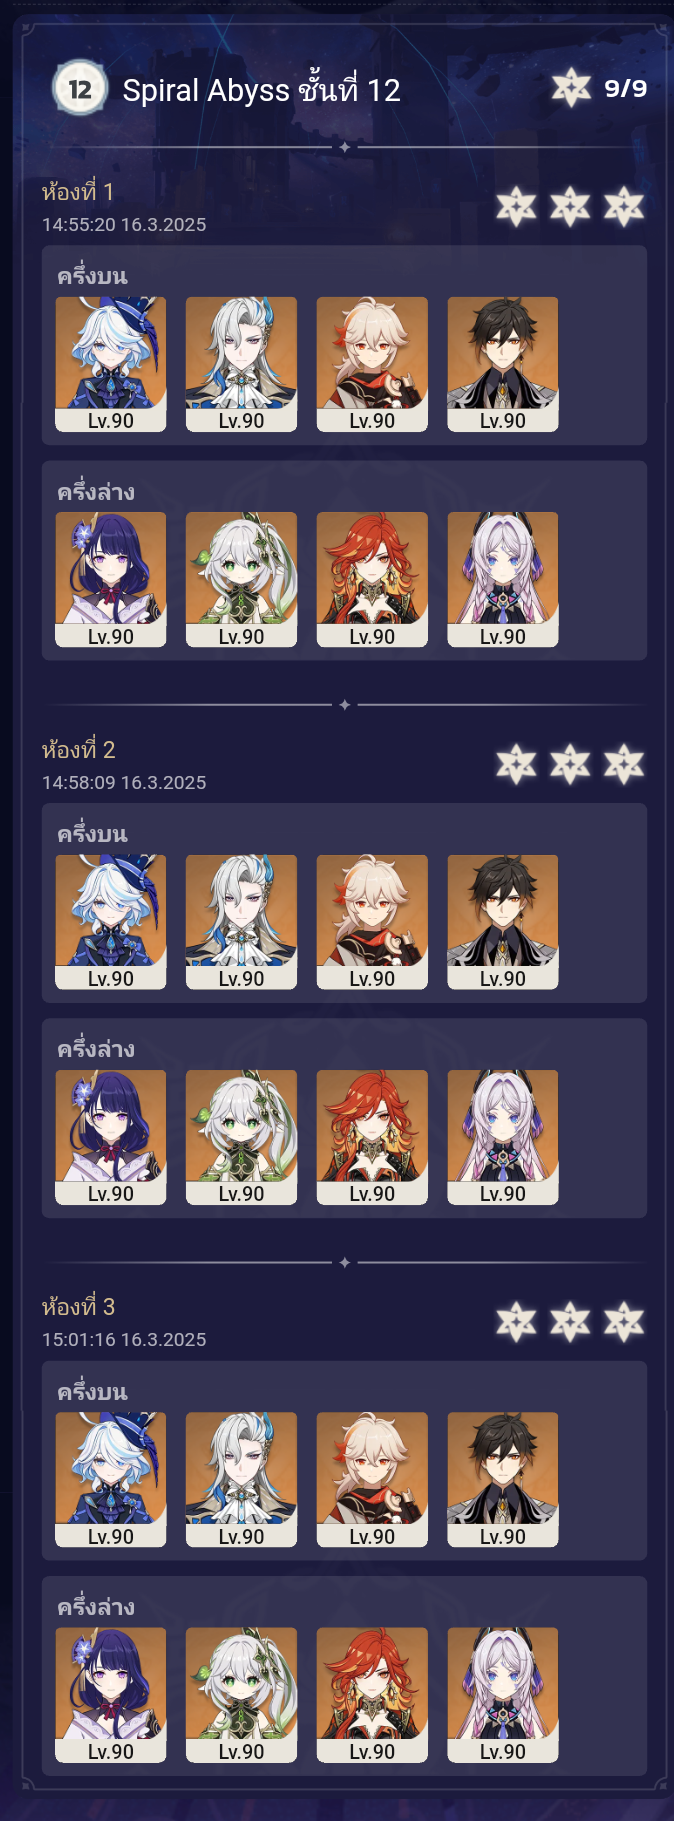Viewport: 674px width, 1821px height.
Task: Click the third star of ห้องที่ 1
Action: (x=624, y=207)
